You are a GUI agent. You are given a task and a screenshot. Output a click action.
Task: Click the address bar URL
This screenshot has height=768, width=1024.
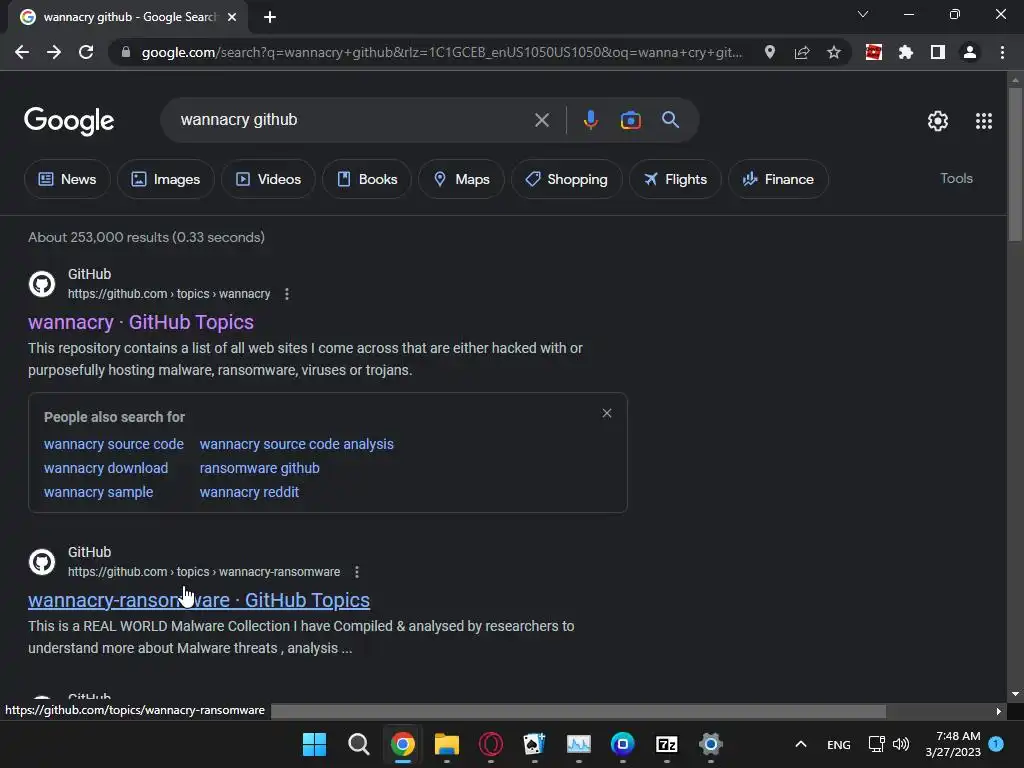441,52
